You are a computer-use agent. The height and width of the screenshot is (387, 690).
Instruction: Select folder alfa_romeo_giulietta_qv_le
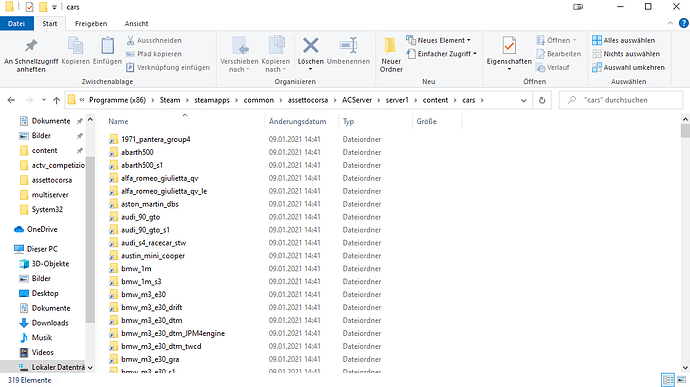[164, 191]
